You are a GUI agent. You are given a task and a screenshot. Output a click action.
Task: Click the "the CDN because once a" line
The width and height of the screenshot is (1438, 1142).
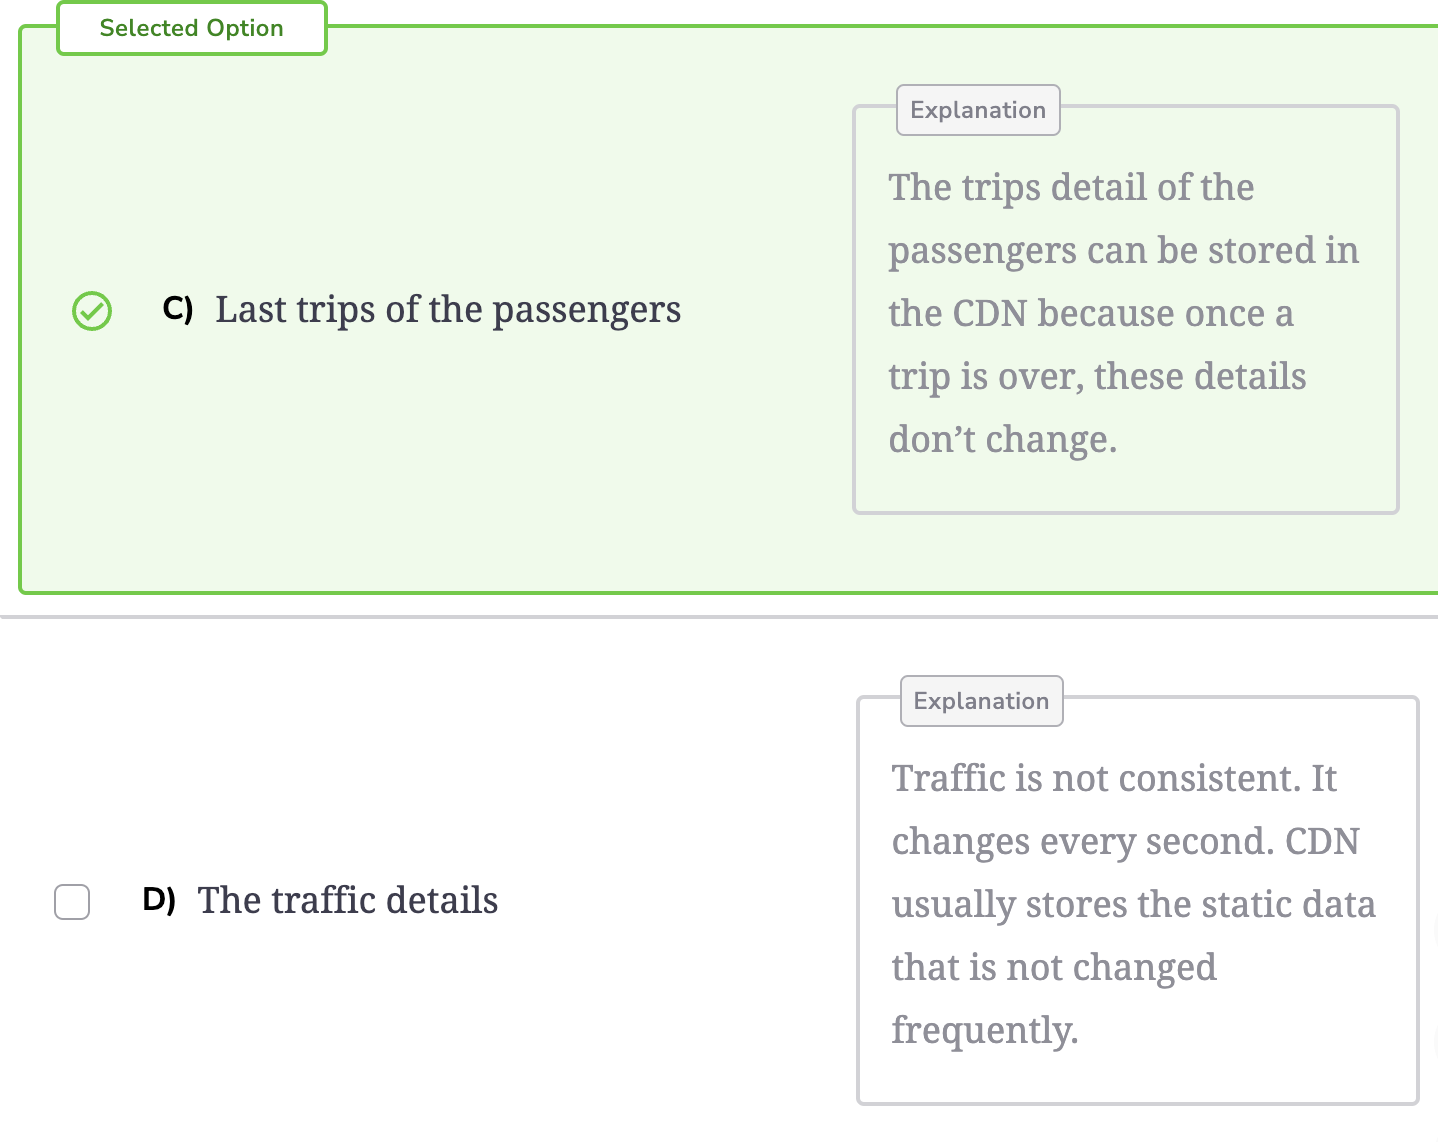[1091, 314]
